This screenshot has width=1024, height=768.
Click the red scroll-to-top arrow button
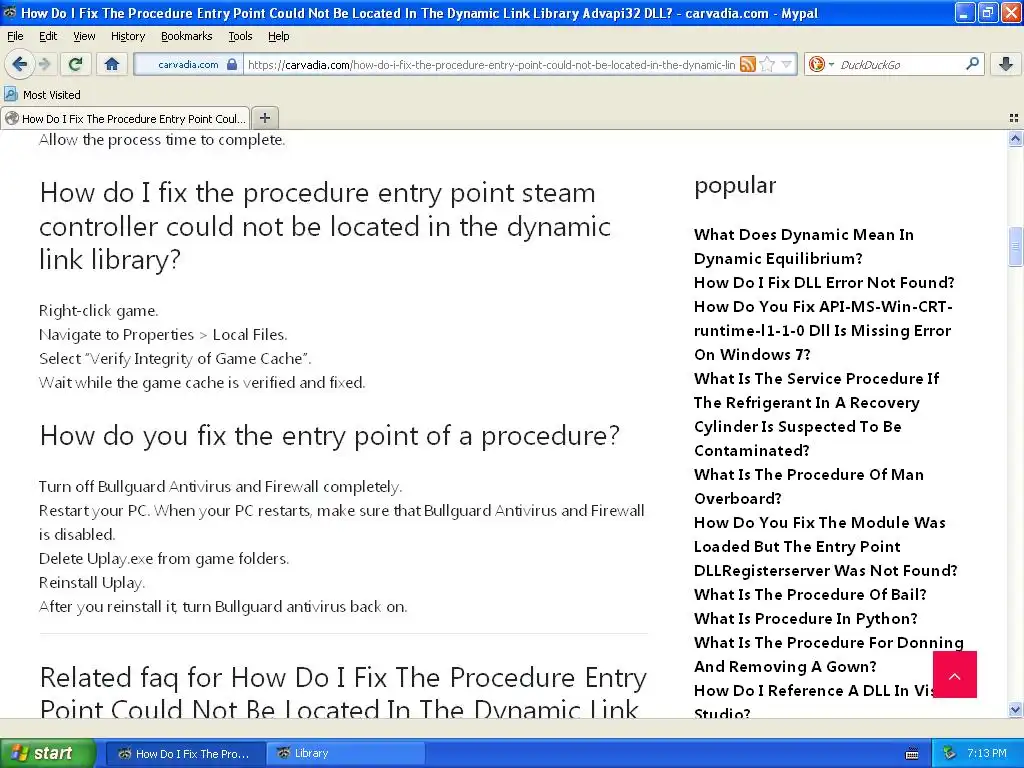point(954,675)
